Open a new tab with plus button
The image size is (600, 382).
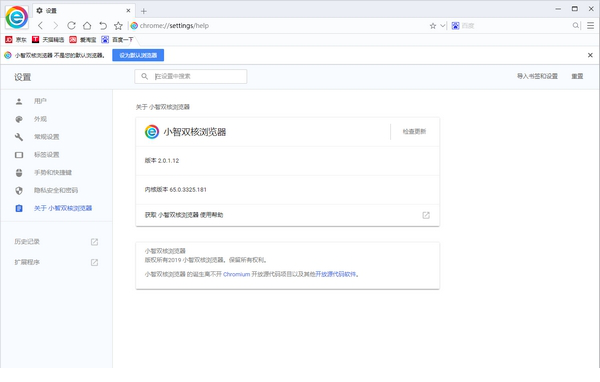[x=143, y=11]
